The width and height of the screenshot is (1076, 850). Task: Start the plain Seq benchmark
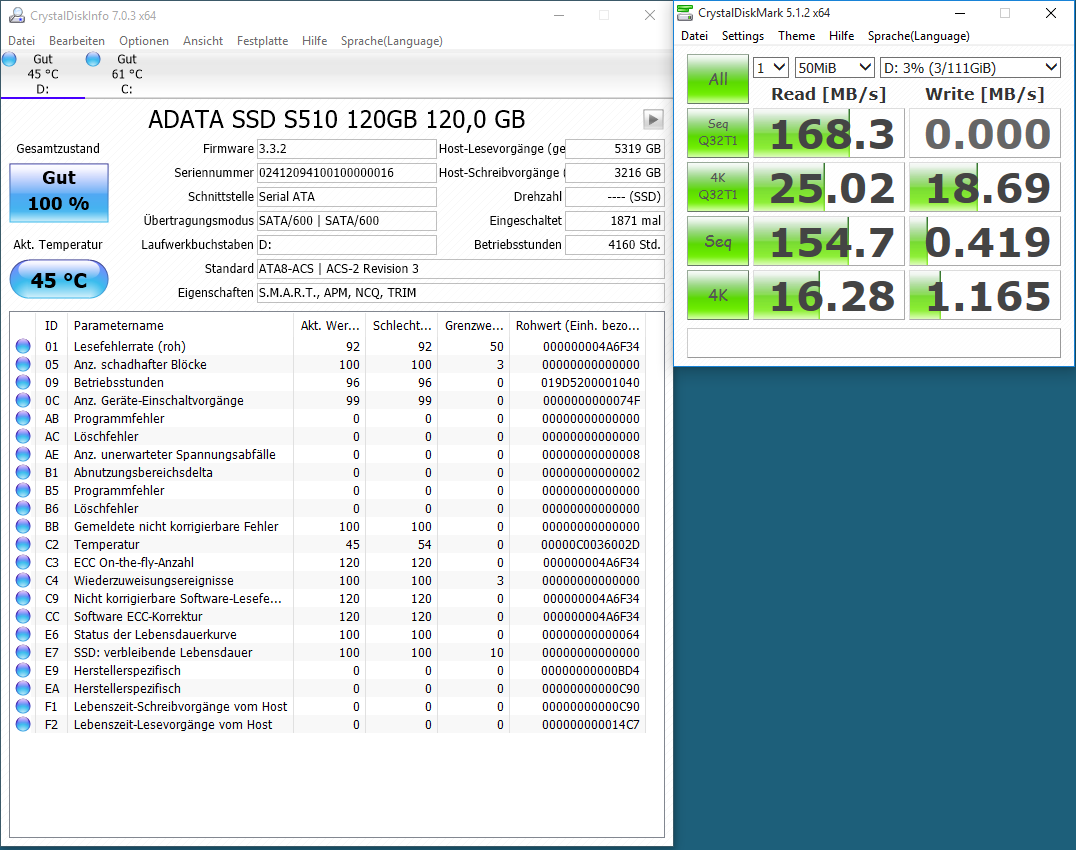pos(718,241)
